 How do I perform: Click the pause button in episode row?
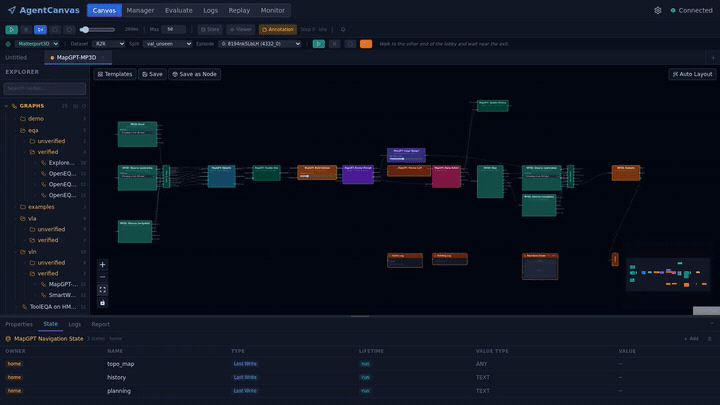point(335,44)
